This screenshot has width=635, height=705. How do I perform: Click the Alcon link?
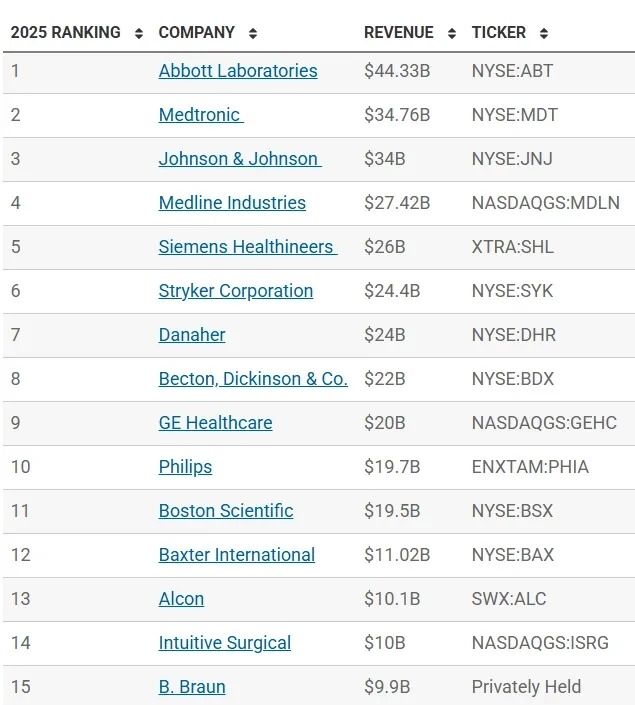(x=181, y=599)
